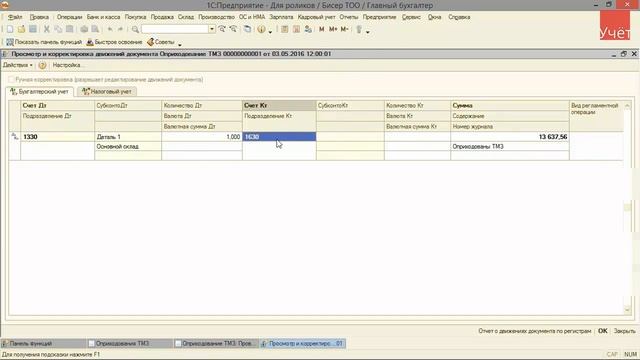Select the Просмотр и корректиро... window tab
Viewport: 640px width, 360px height.
point(303,344)
